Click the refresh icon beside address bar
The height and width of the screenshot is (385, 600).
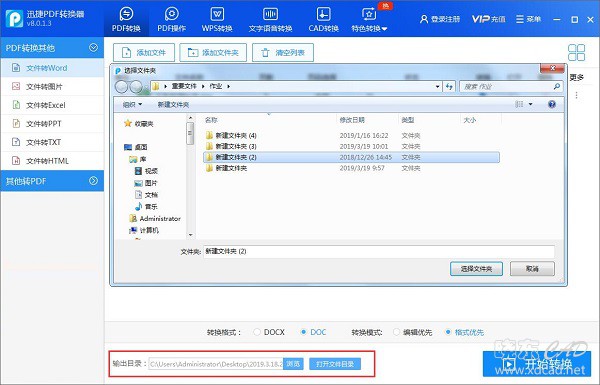[x=449, y=86]
